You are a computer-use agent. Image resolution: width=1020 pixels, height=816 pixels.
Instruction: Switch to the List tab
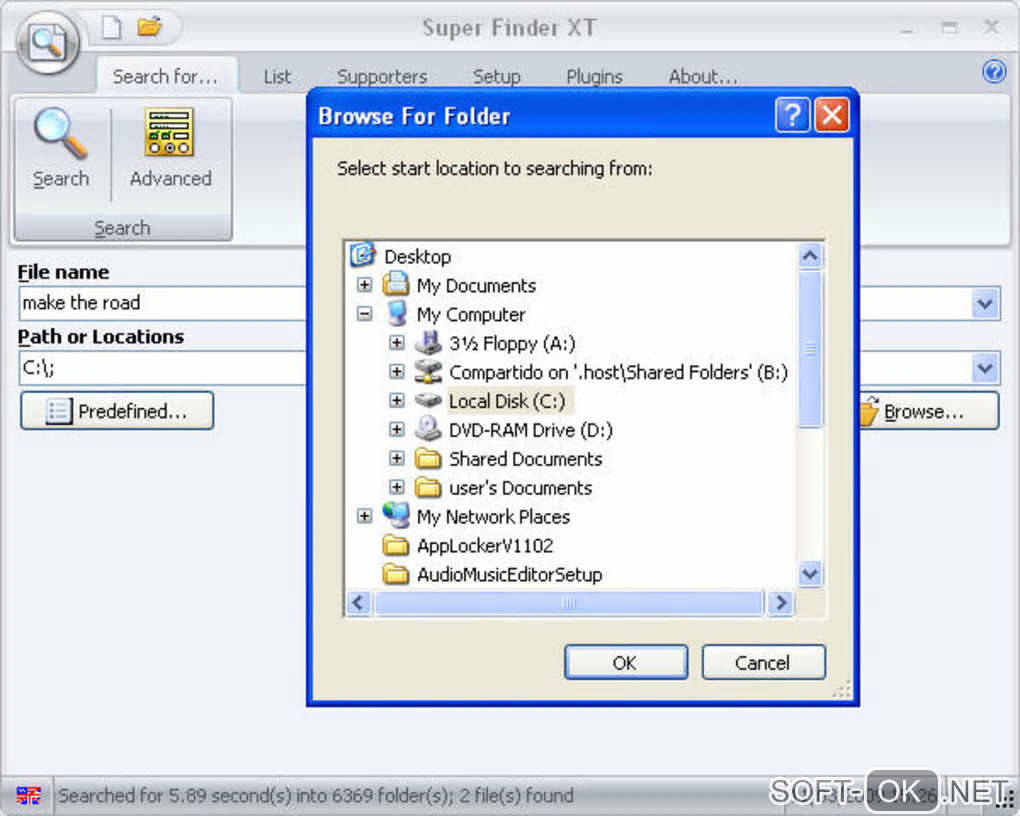(277, 77)
